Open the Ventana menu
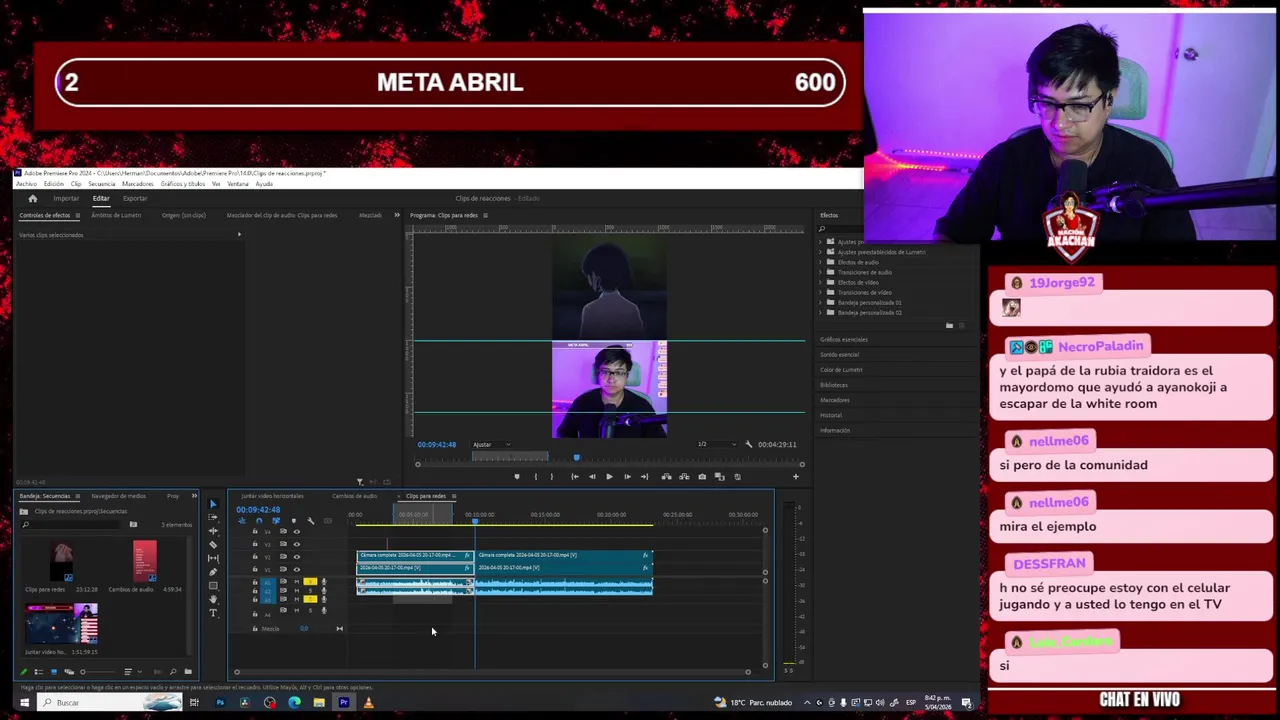The image size is (1280, 720). tap(238, 184)
